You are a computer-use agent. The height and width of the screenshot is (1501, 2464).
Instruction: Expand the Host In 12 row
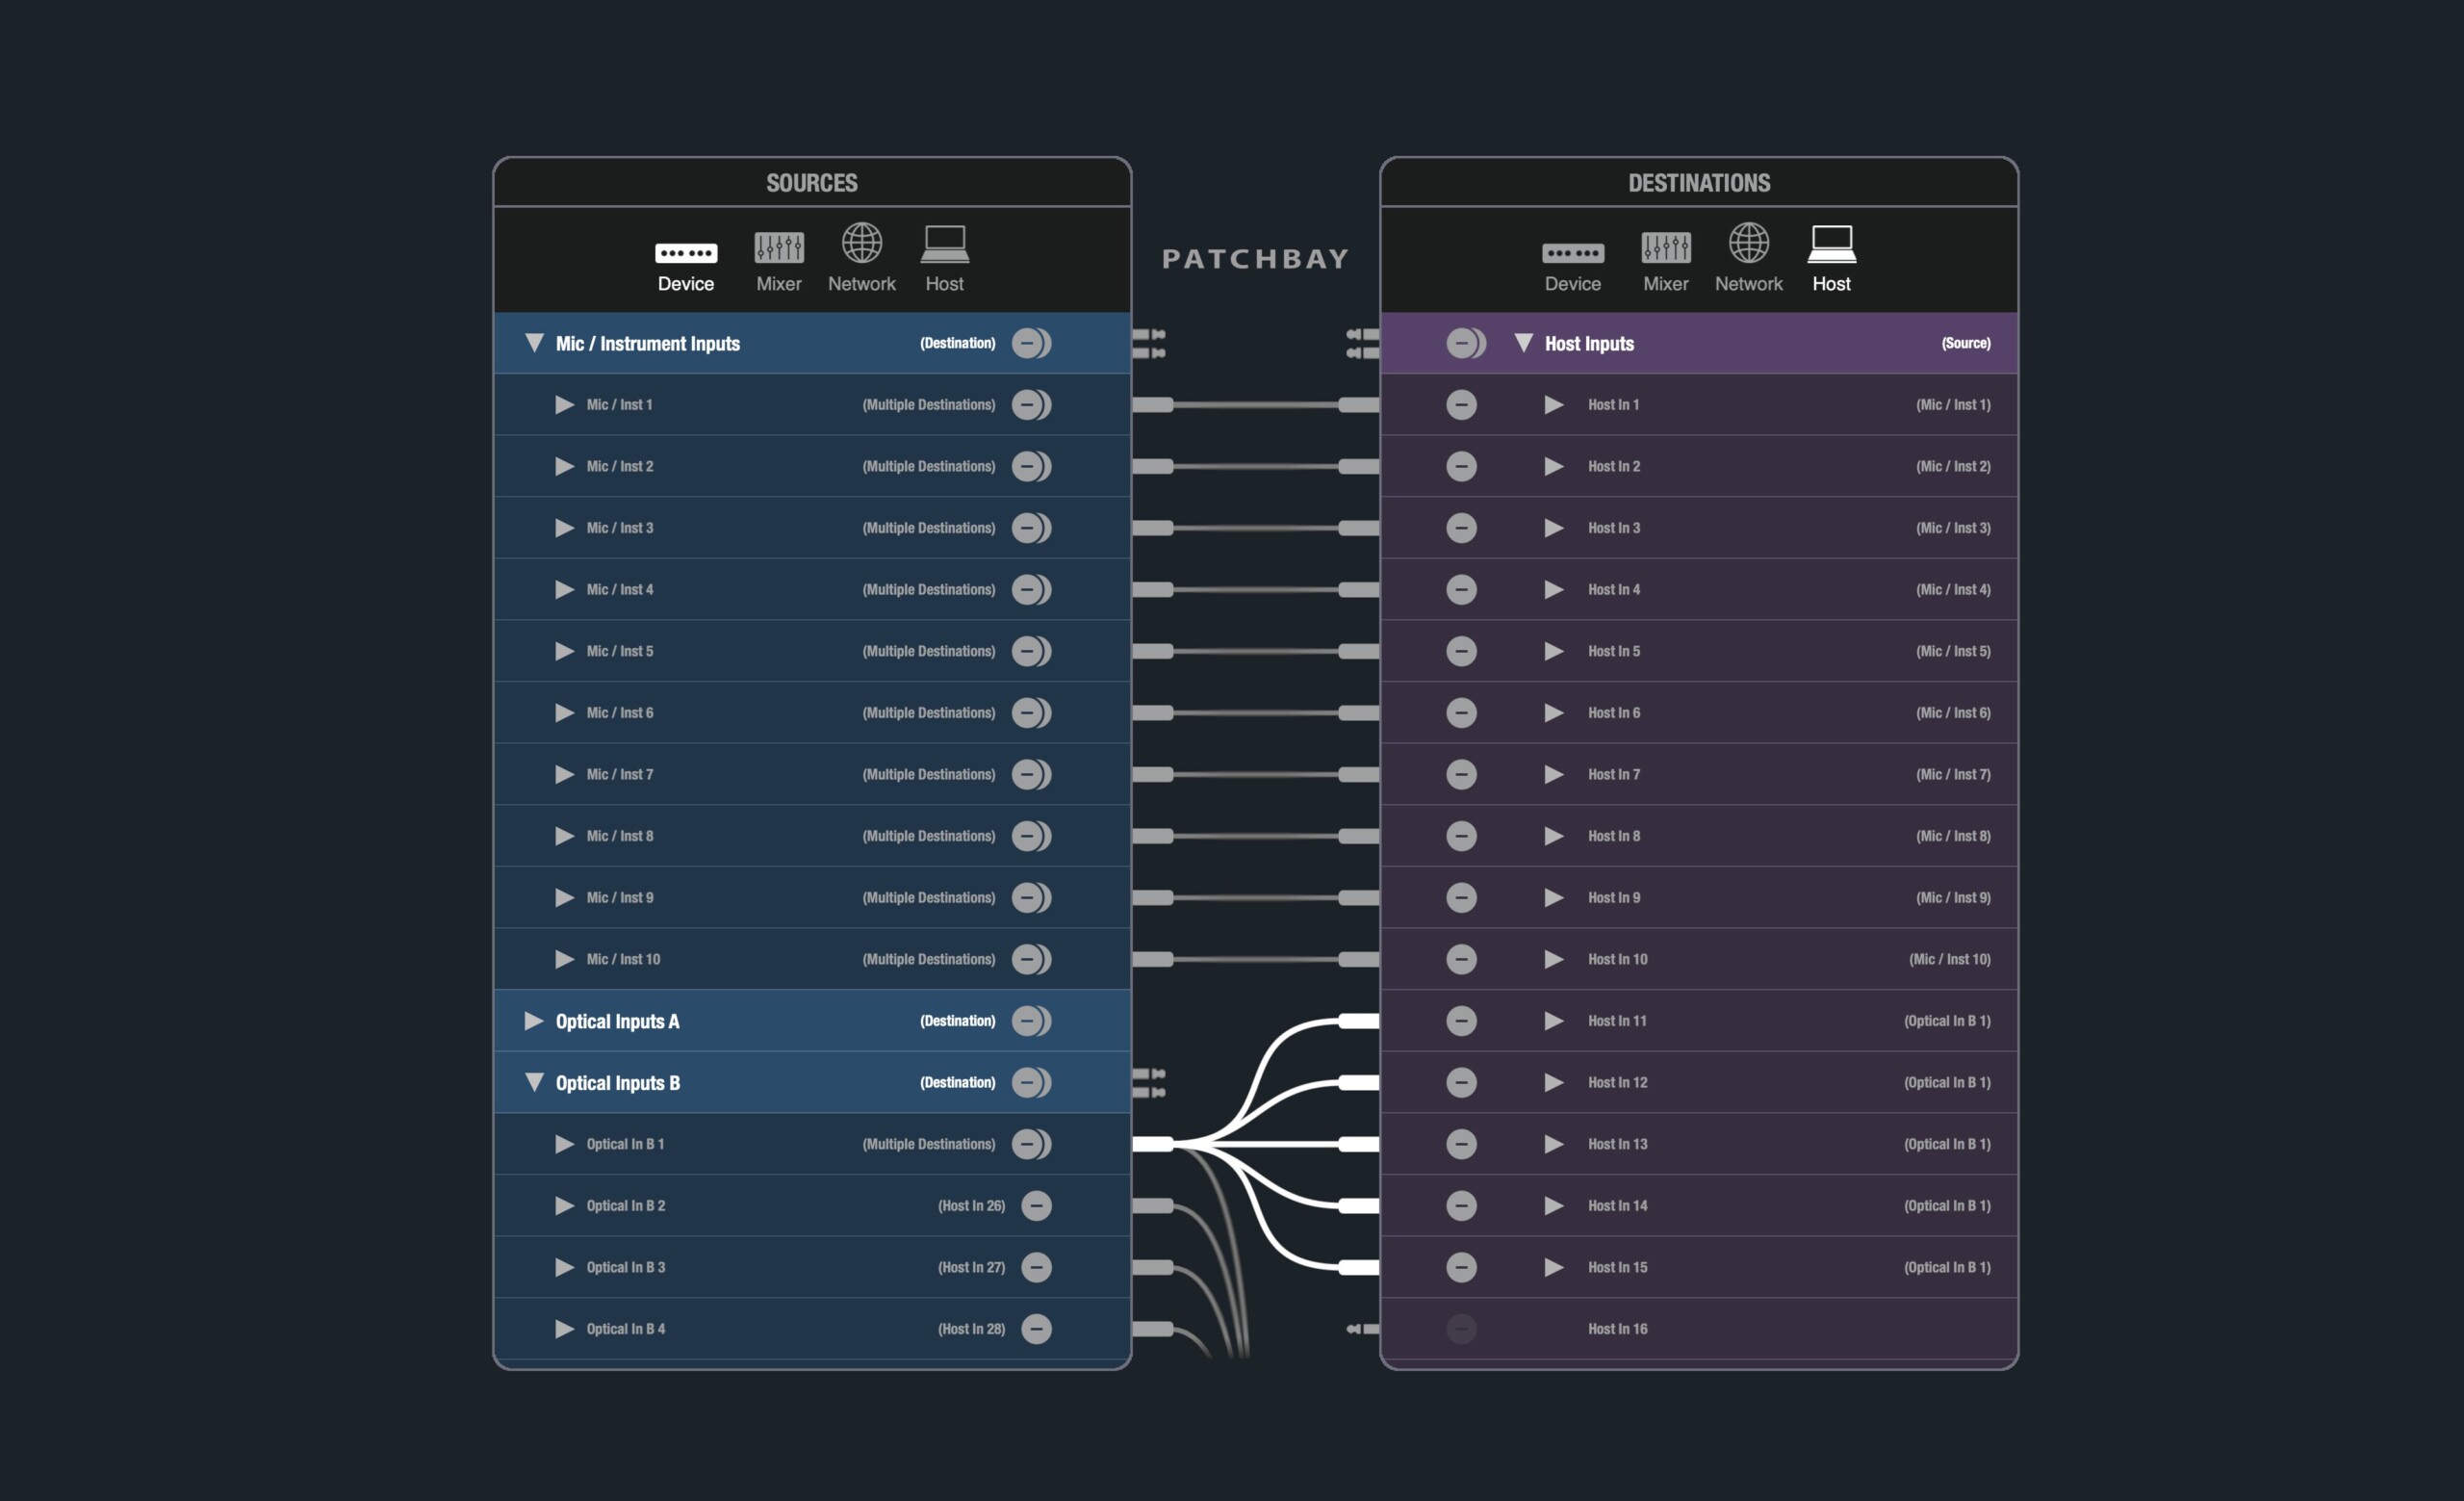(1553, 1083)
